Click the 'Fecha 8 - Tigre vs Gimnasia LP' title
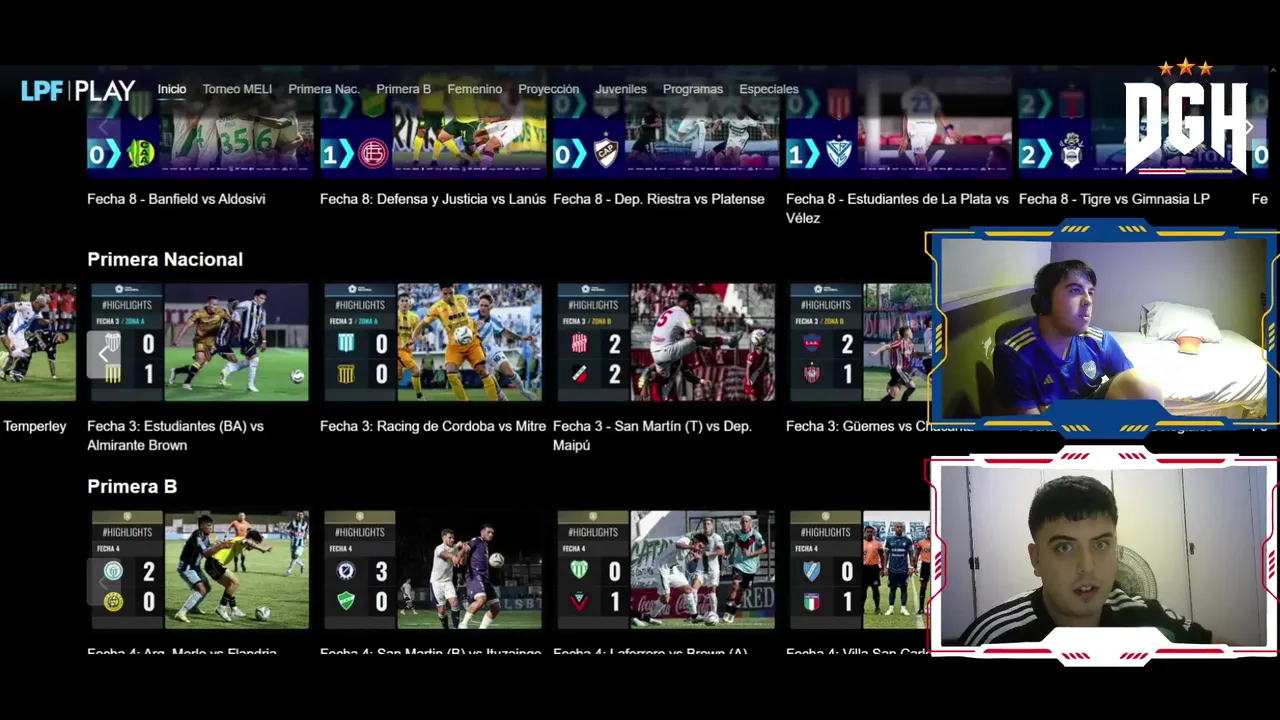 pos(1114,199)
